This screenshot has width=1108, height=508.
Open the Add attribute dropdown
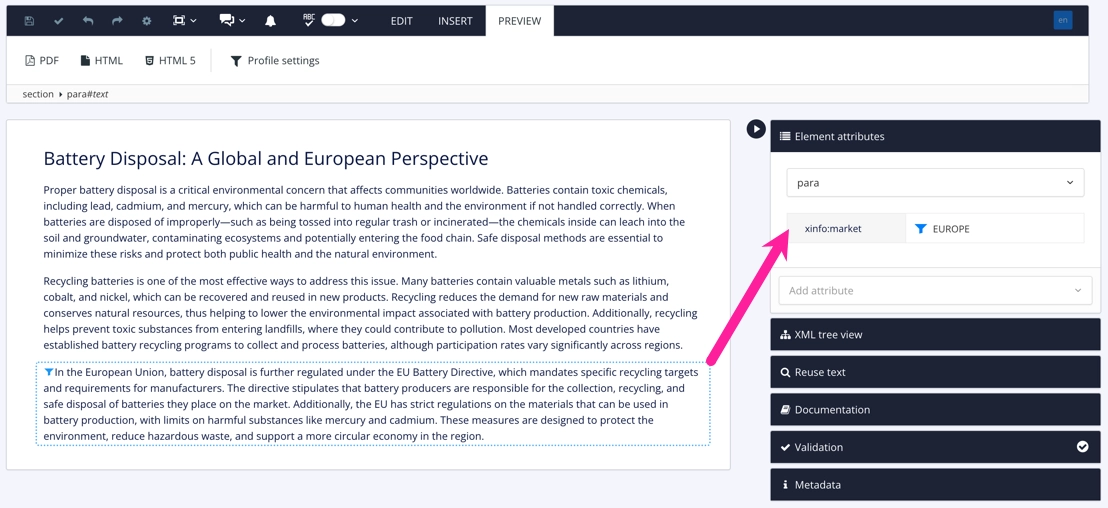pos(936,290)
